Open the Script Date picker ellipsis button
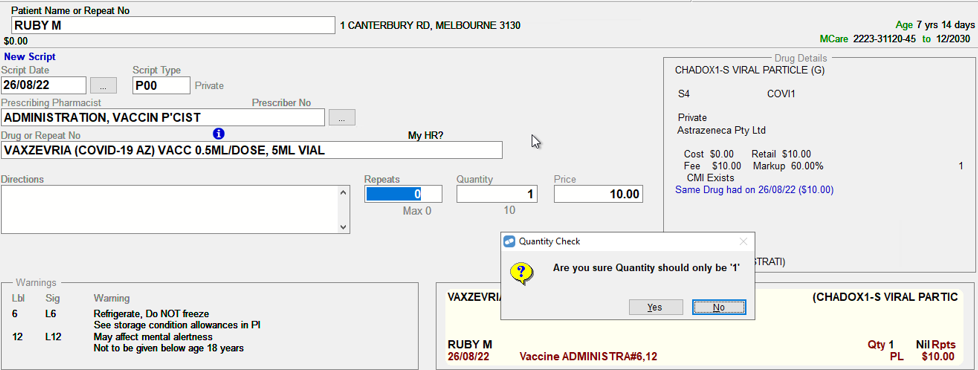Image resolution: width=978 pixels, height=370 pixels. [103, 85]
